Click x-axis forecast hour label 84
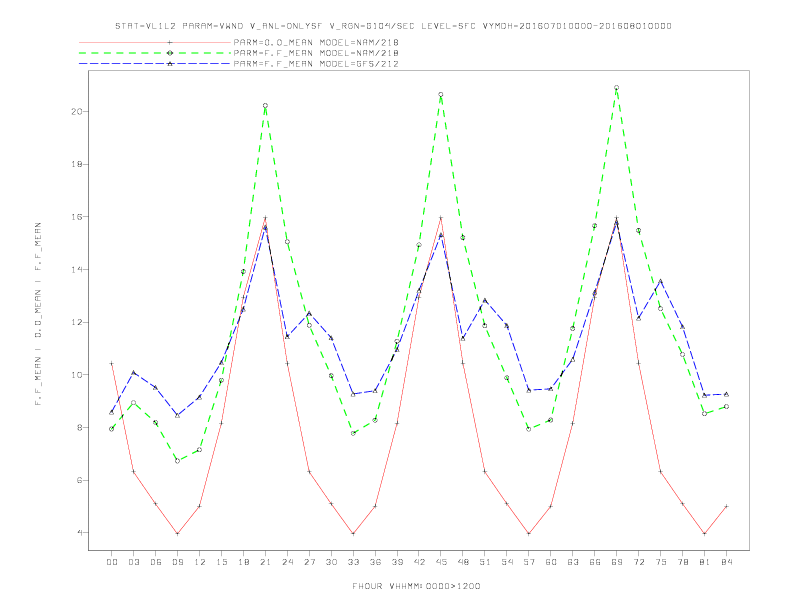 [727, 562]
